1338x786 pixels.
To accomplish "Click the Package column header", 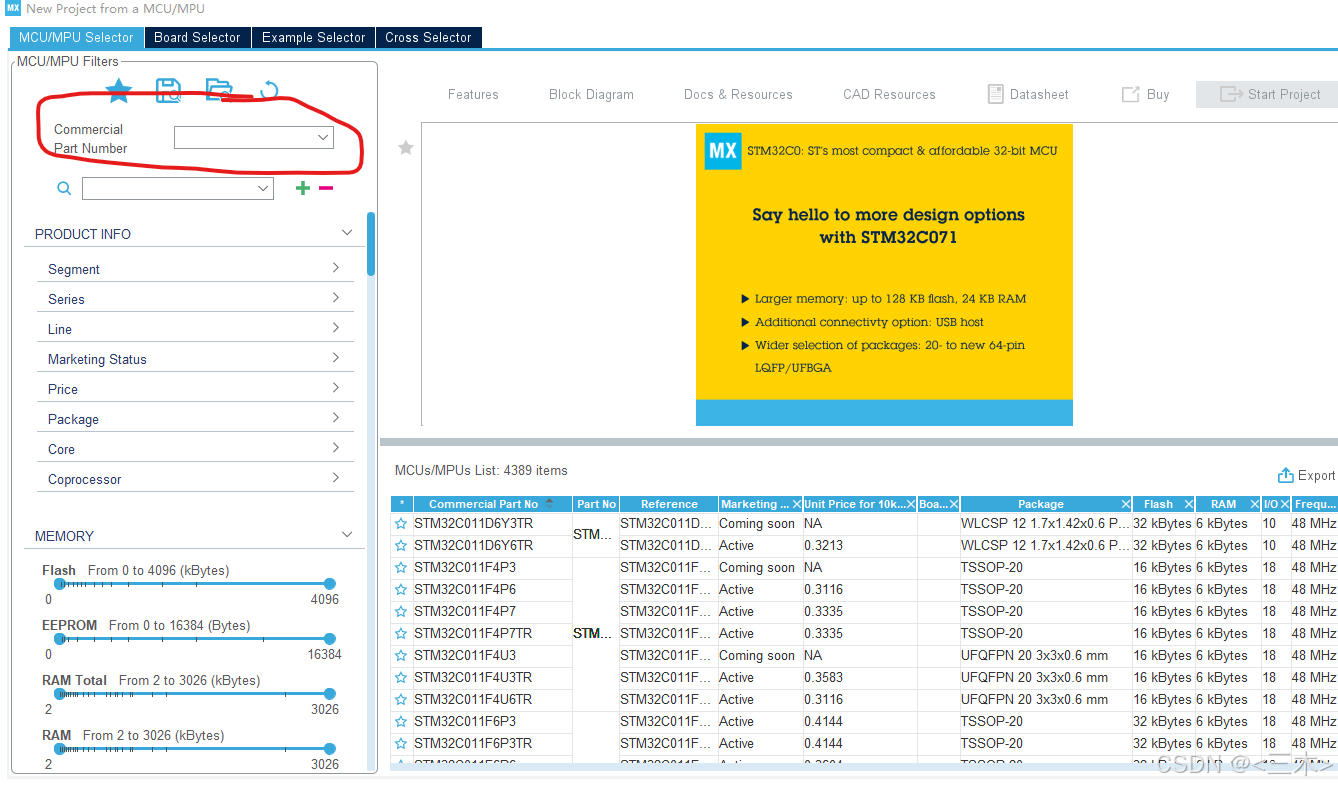I will (x=1041, y=504).
